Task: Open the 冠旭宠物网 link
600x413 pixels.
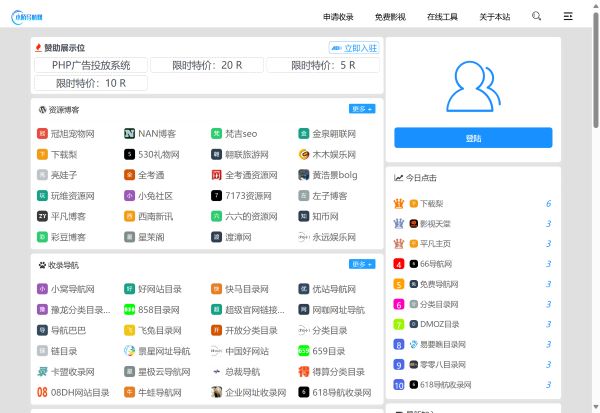Action: pos(73,134)
